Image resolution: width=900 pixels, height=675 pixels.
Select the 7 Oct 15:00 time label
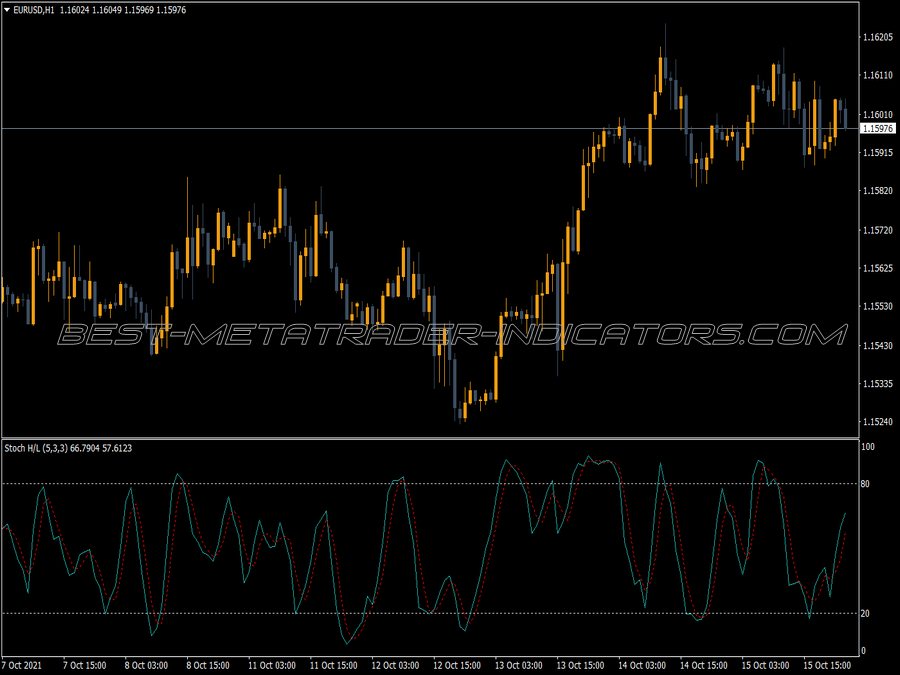point(84,666)
